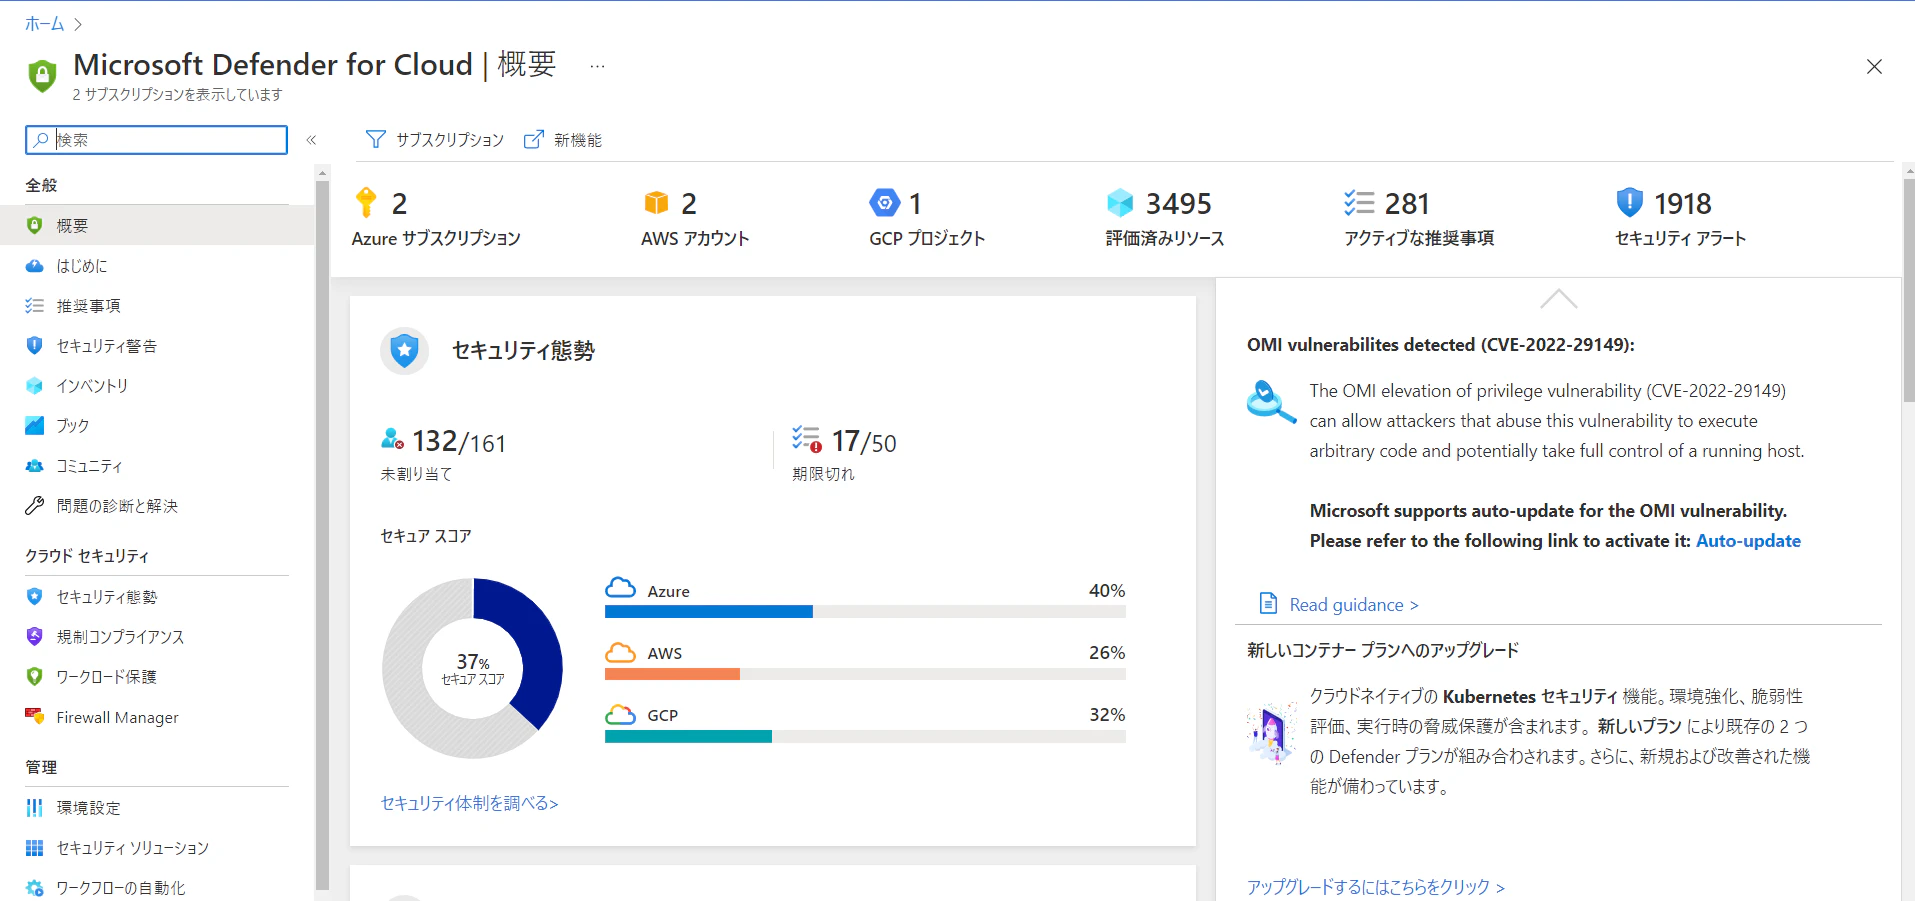Click the subscription filter funnel icon
The width and height of the screenshot is (1915, 901).
(375, 139)
